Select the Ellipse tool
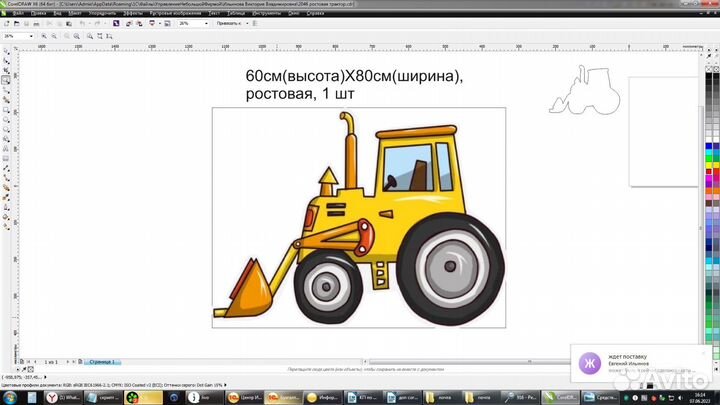 coord(6,120)
